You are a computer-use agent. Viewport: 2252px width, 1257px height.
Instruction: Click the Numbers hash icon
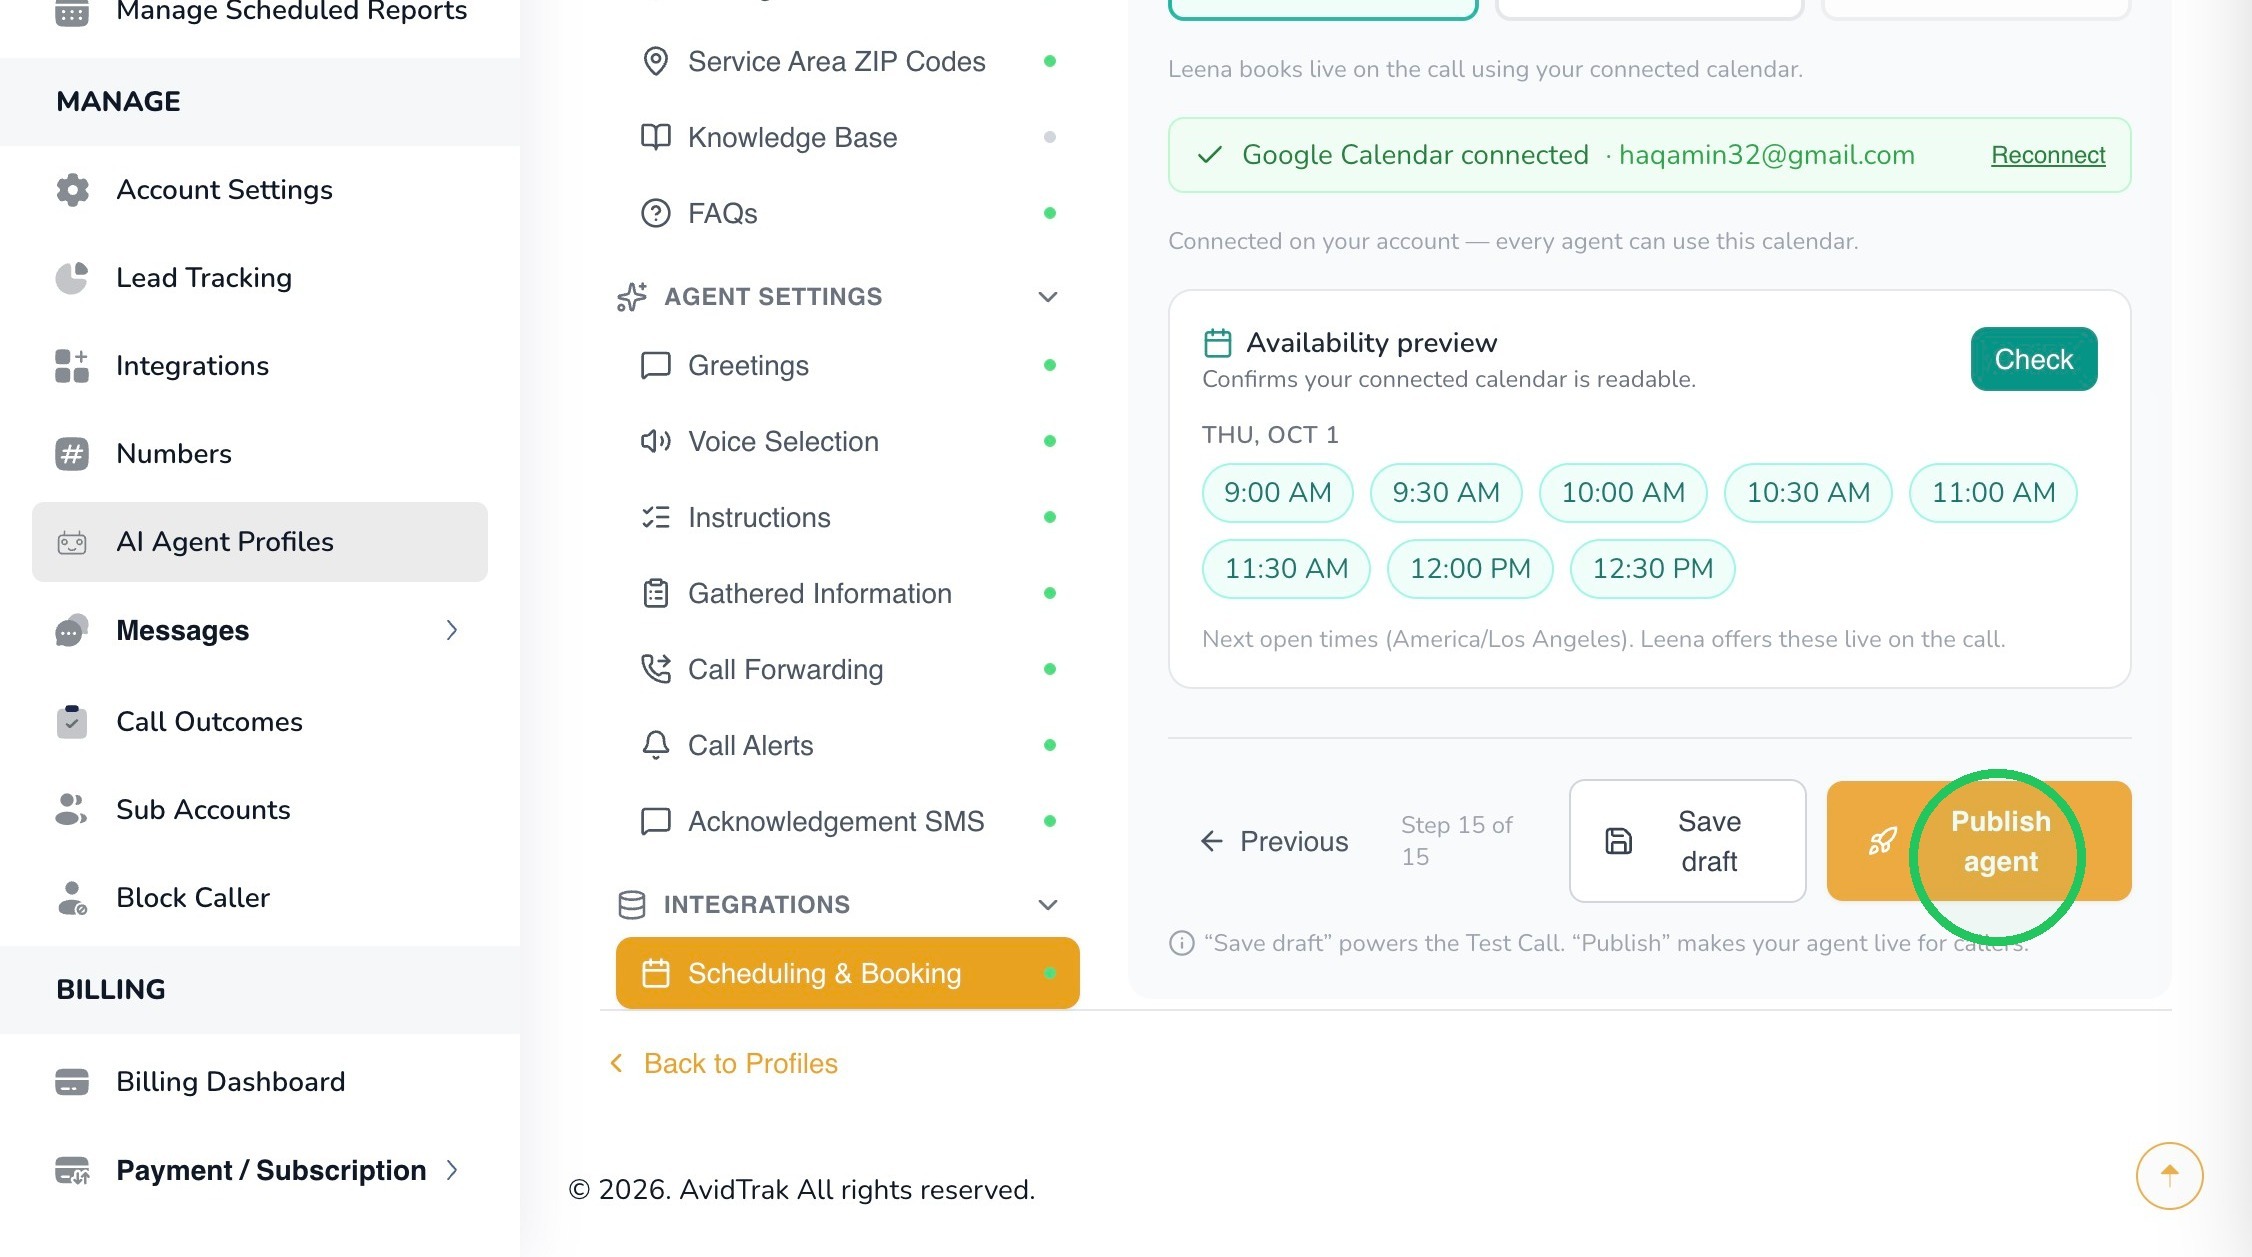(72, 454)
